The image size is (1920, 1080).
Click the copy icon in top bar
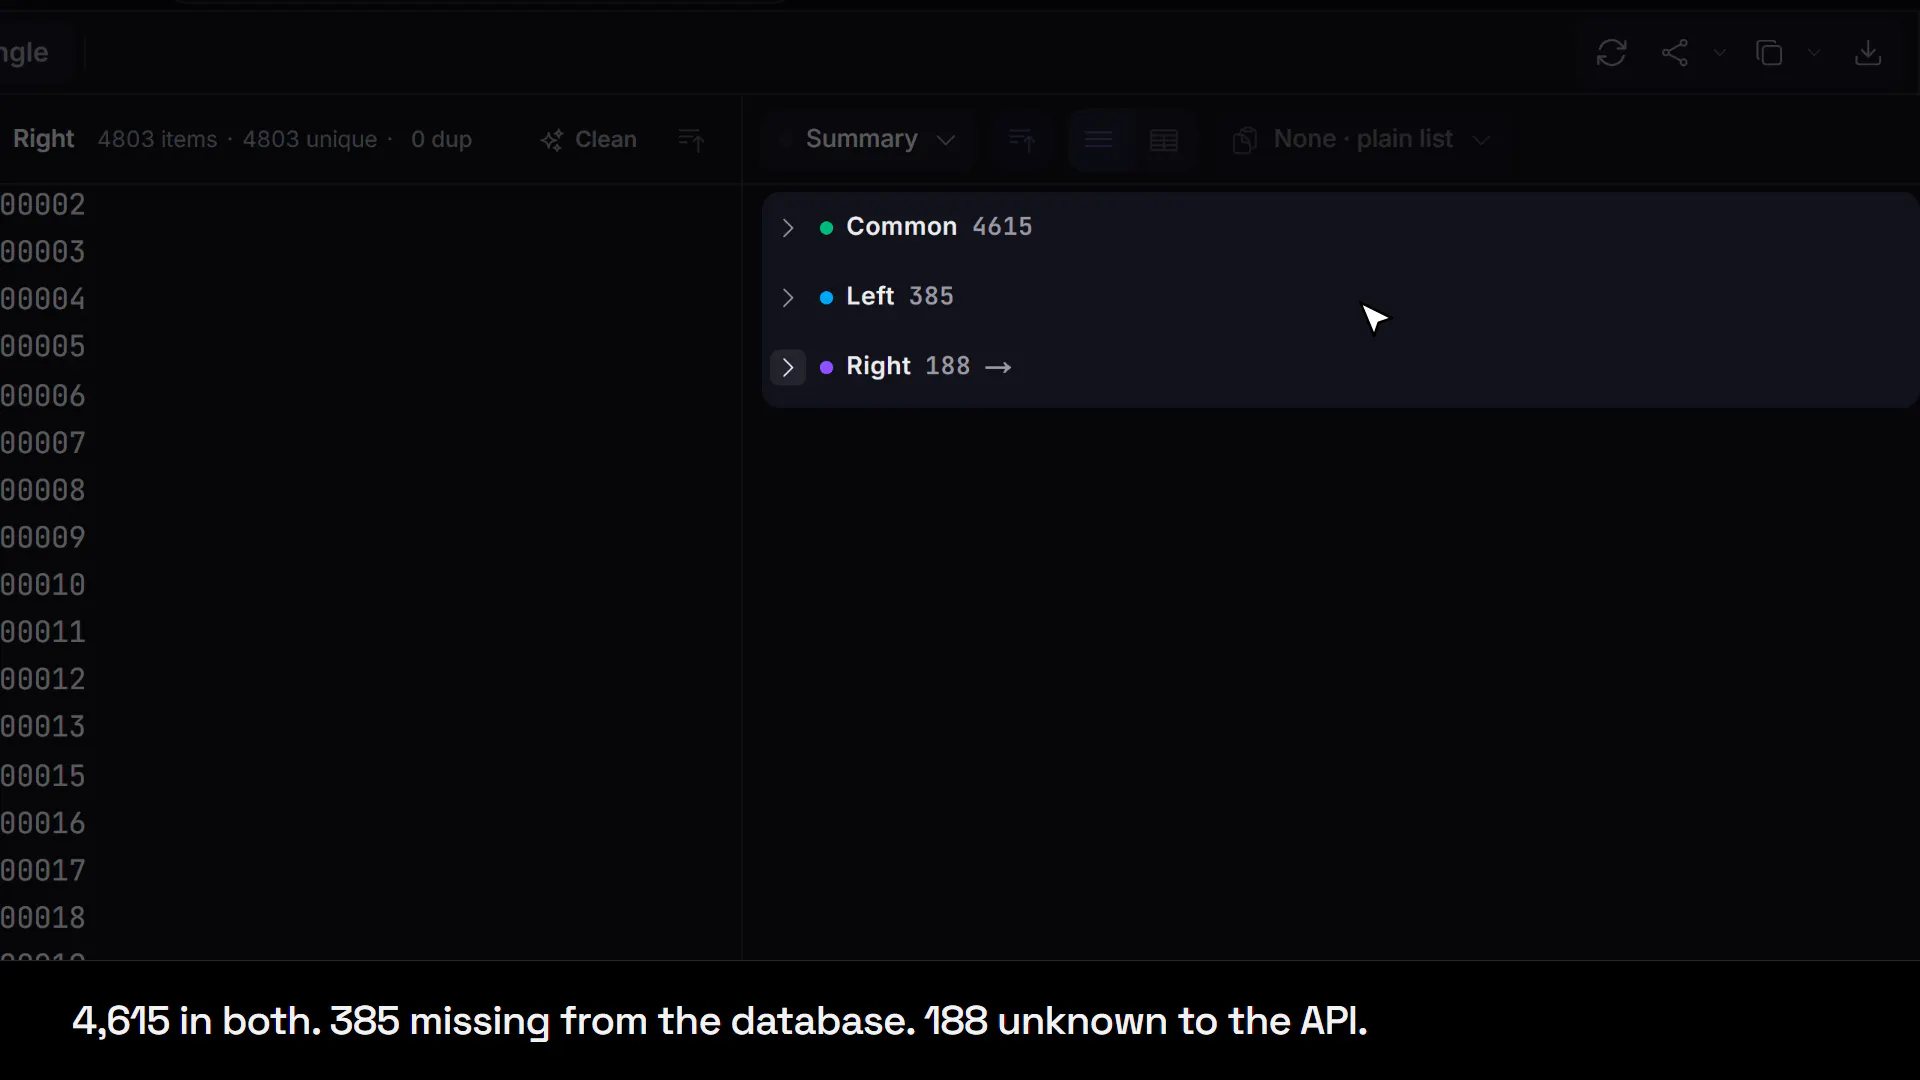click(1769, 53)
